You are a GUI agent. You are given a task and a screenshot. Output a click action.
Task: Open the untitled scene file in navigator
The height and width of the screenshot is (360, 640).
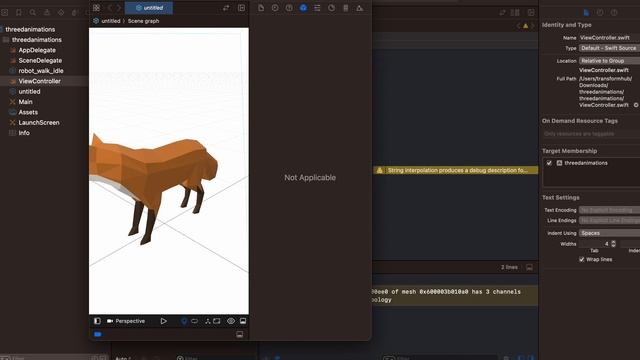29,91
